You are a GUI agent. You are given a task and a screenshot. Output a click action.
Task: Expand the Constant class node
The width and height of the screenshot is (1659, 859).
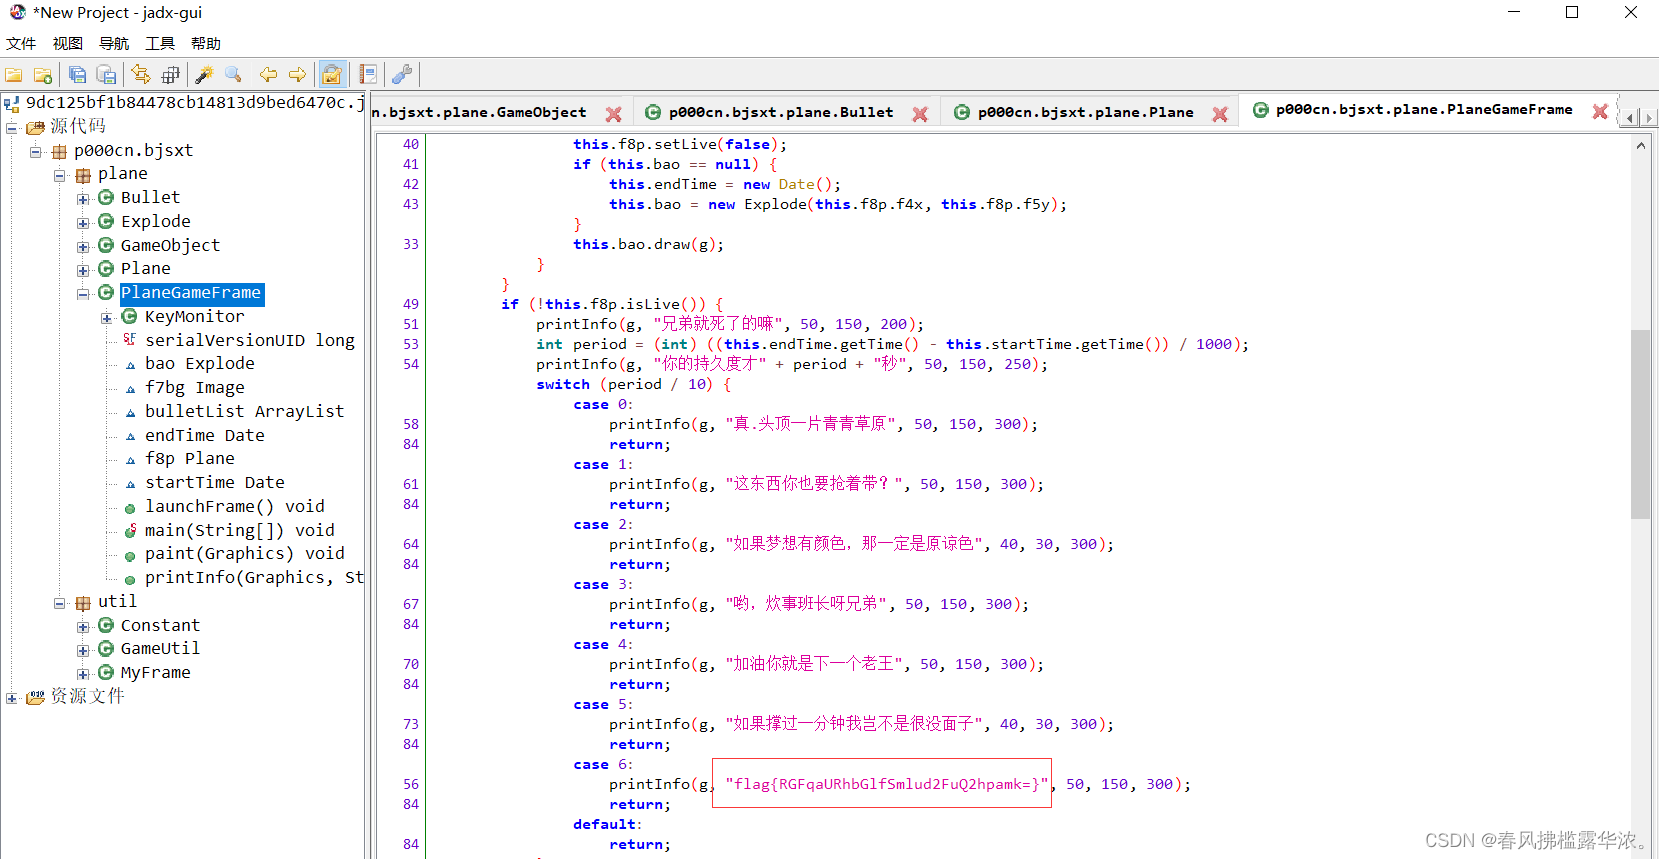tap(83, 627)
